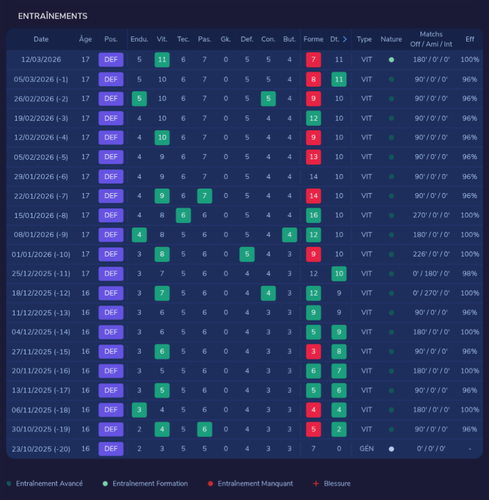Click the DEF badge in the 23/10/2025 row
This screenshot has width=489, height=500.
click(111, 449)
